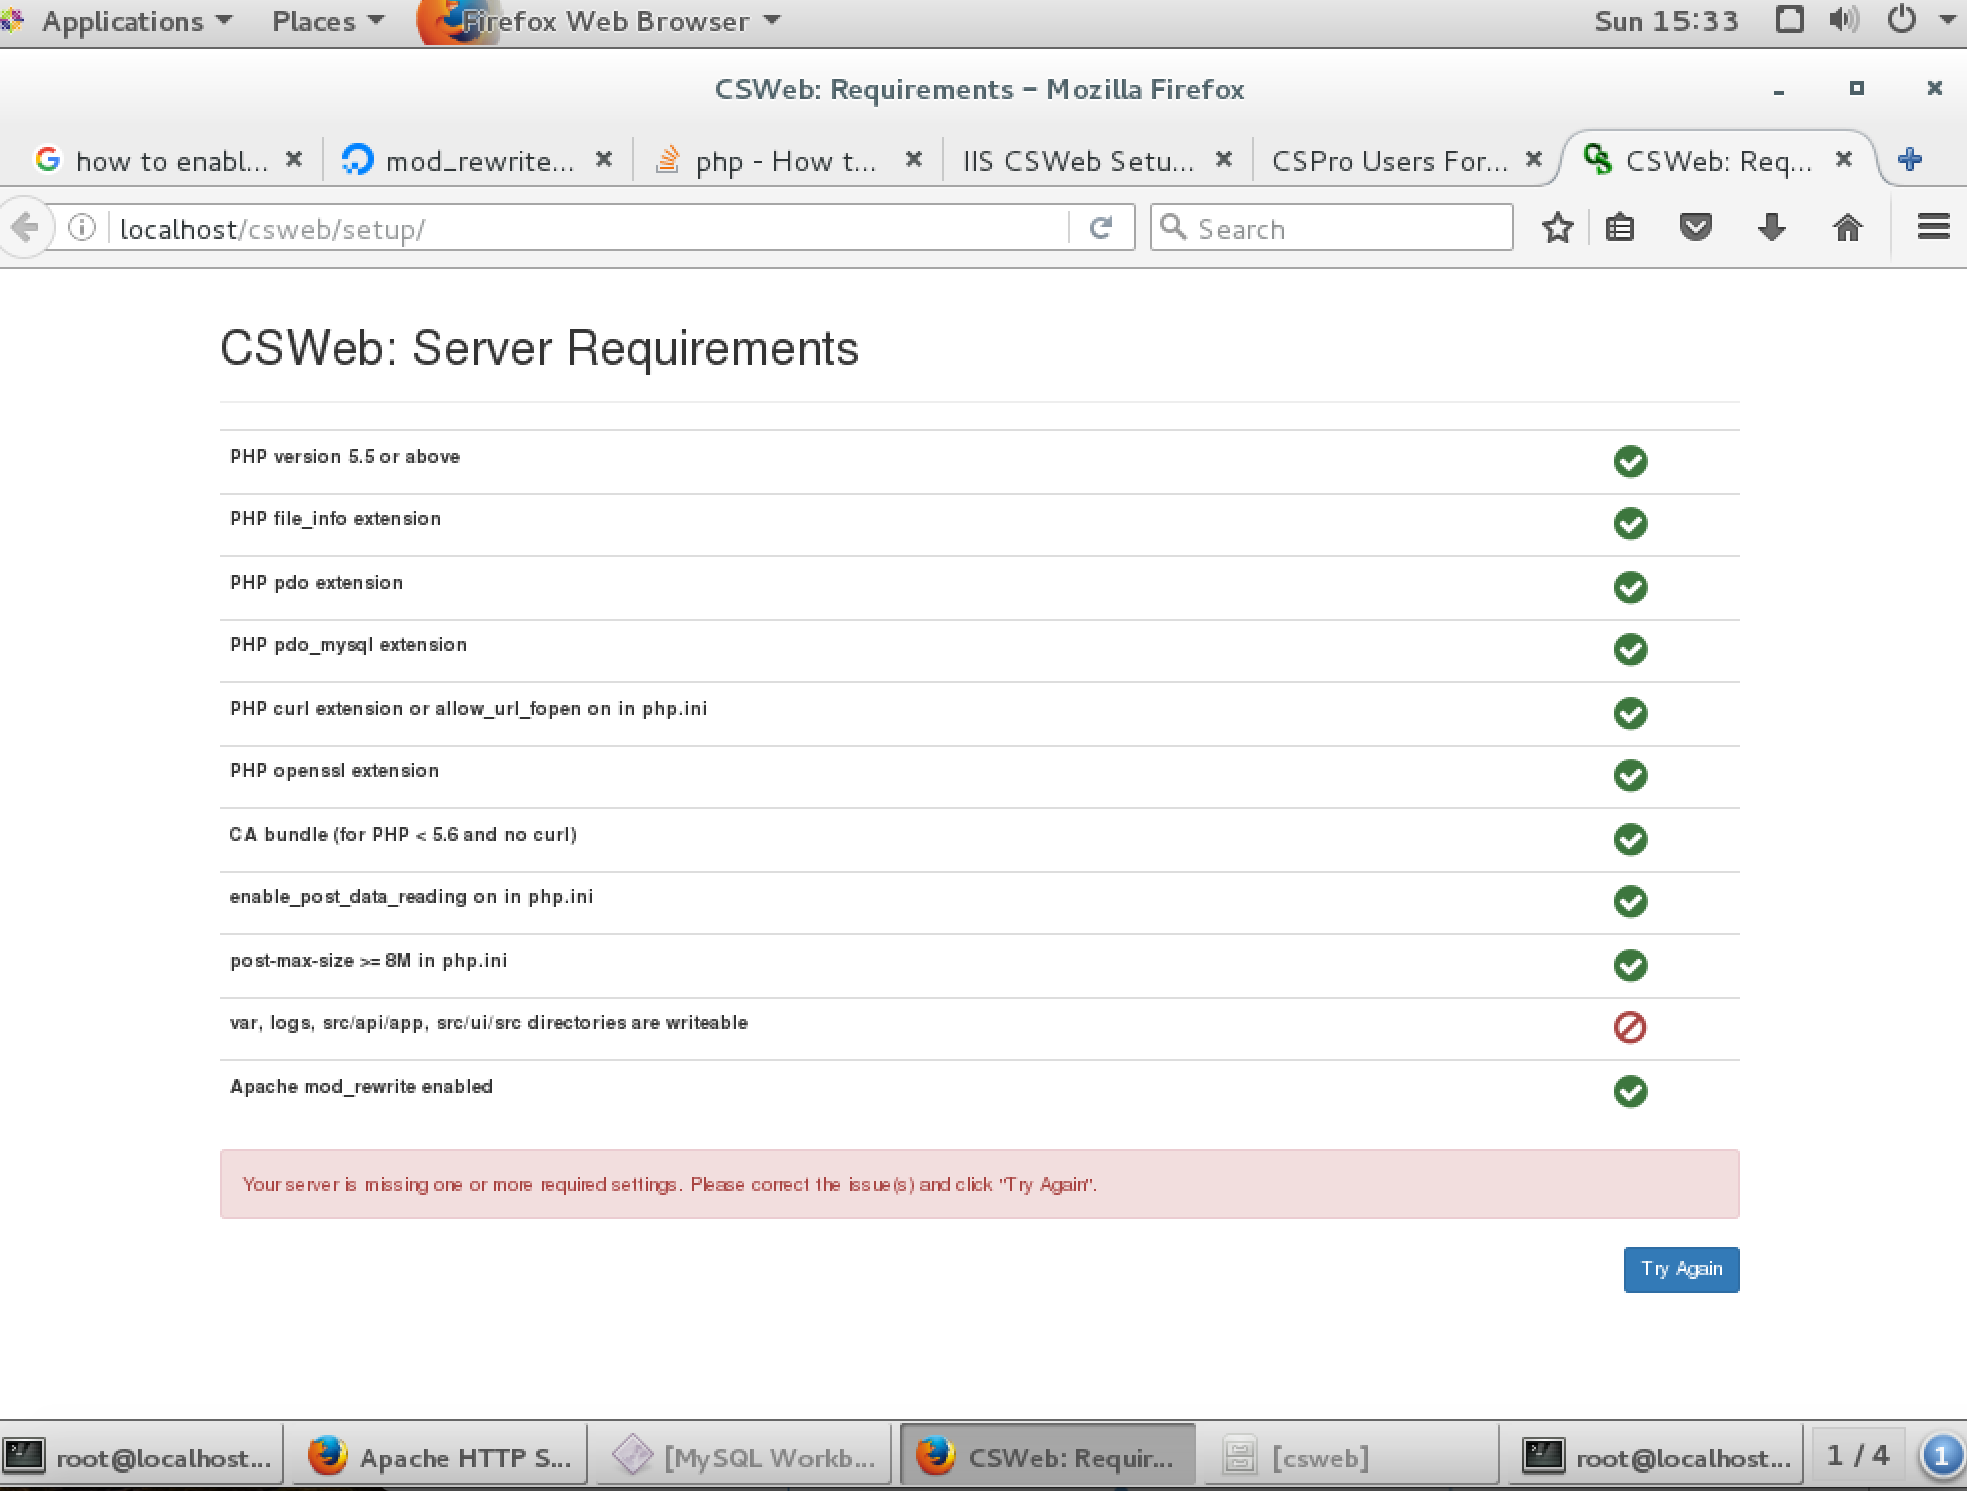Click the Apache mod_rewrite check mark
This screenshot has width=1967, height=1491.
1630,1091
